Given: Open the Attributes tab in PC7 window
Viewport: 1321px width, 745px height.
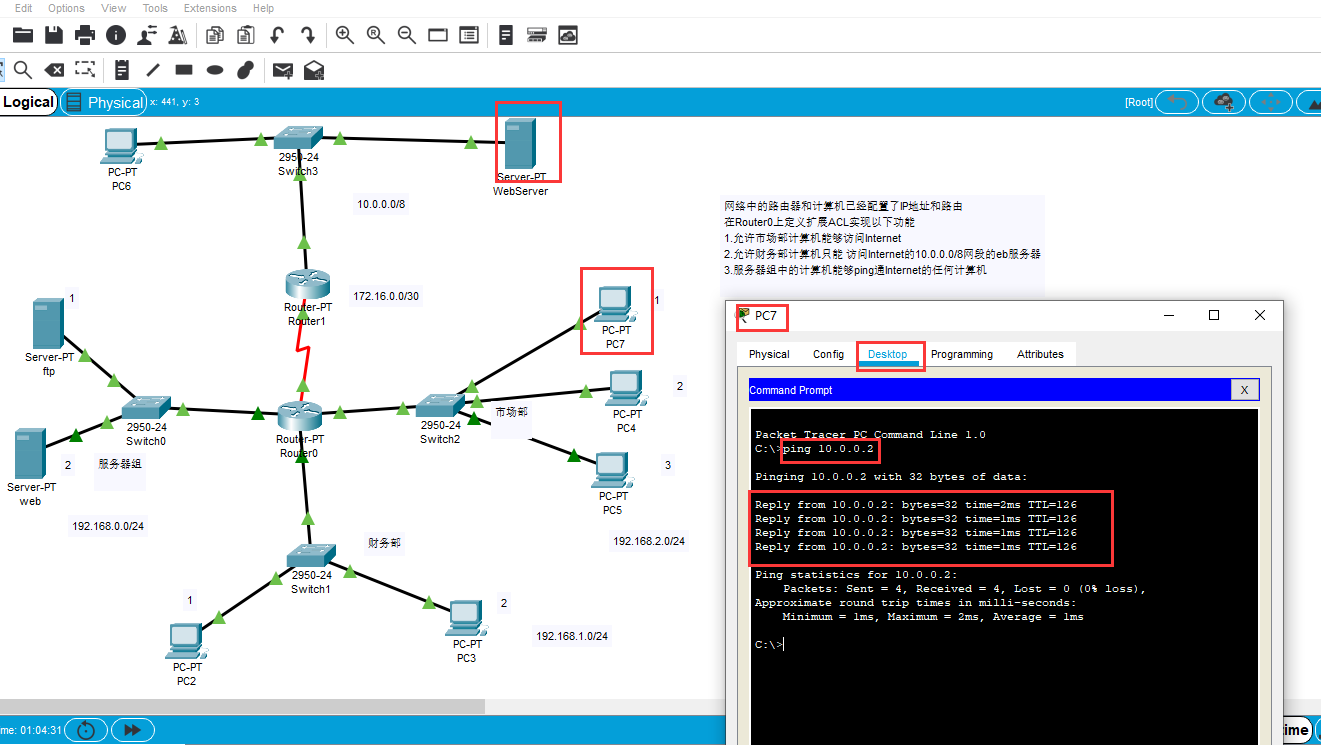Looking at the screenshot, I should (x=1040, y=354).
